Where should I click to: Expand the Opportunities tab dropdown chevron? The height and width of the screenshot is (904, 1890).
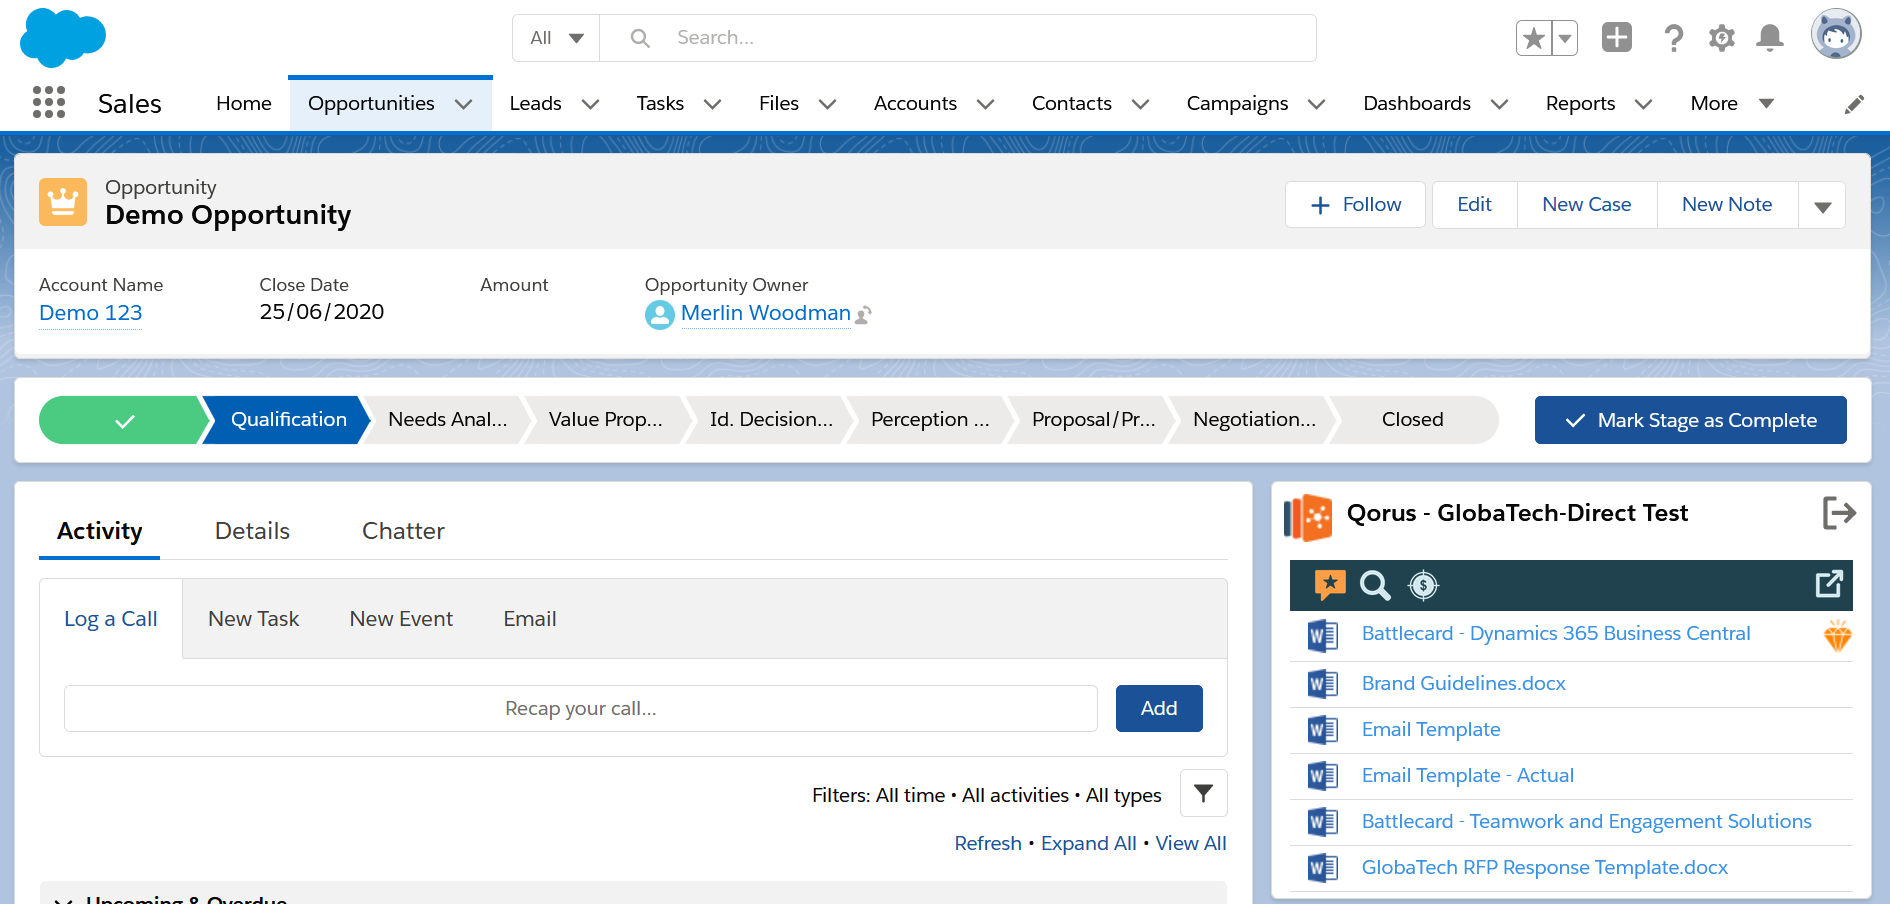click(464, 104)
